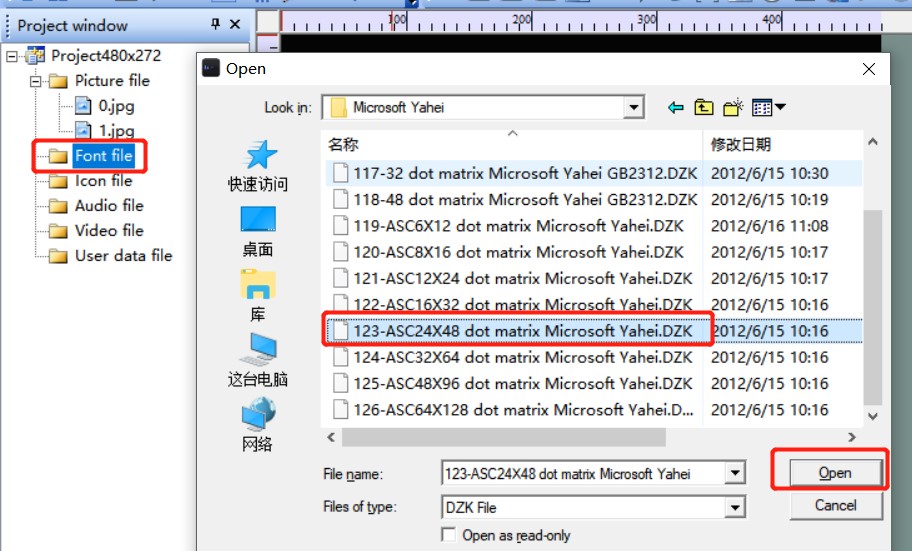
Task: Click the Cancel button
Action: 835,505
